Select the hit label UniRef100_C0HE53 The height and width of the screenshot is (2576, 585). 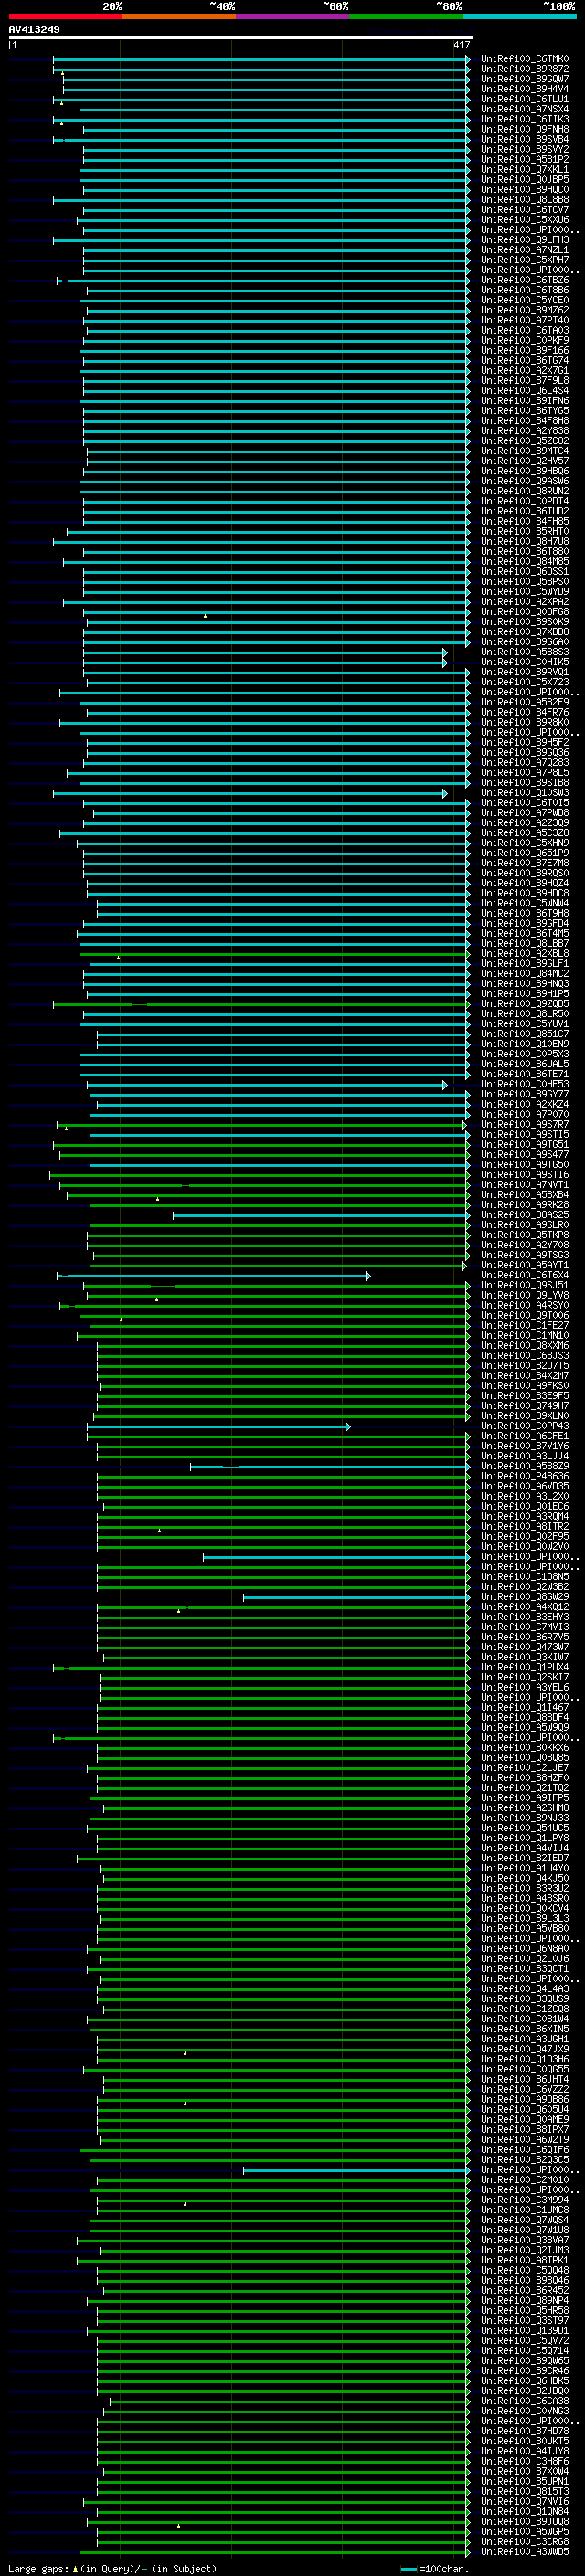[x=525, y=1084]
